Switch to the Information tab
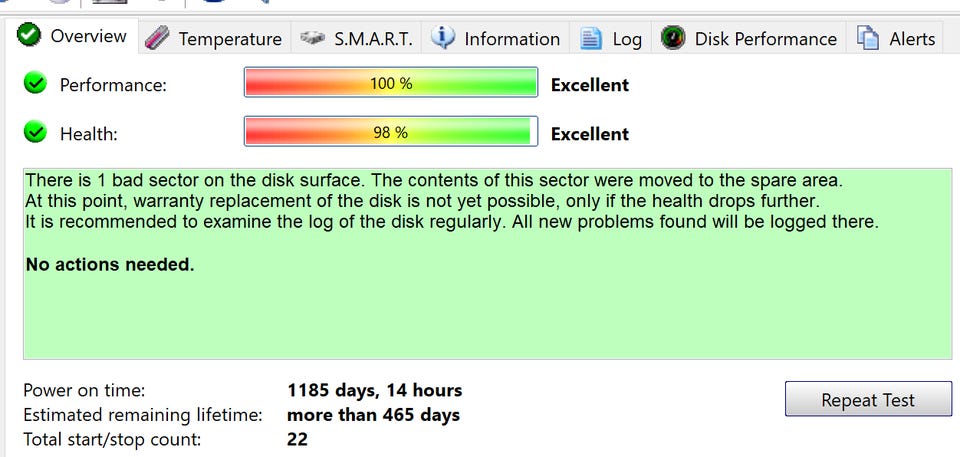Viewport: 960px width, 457px height. [495, 39]
